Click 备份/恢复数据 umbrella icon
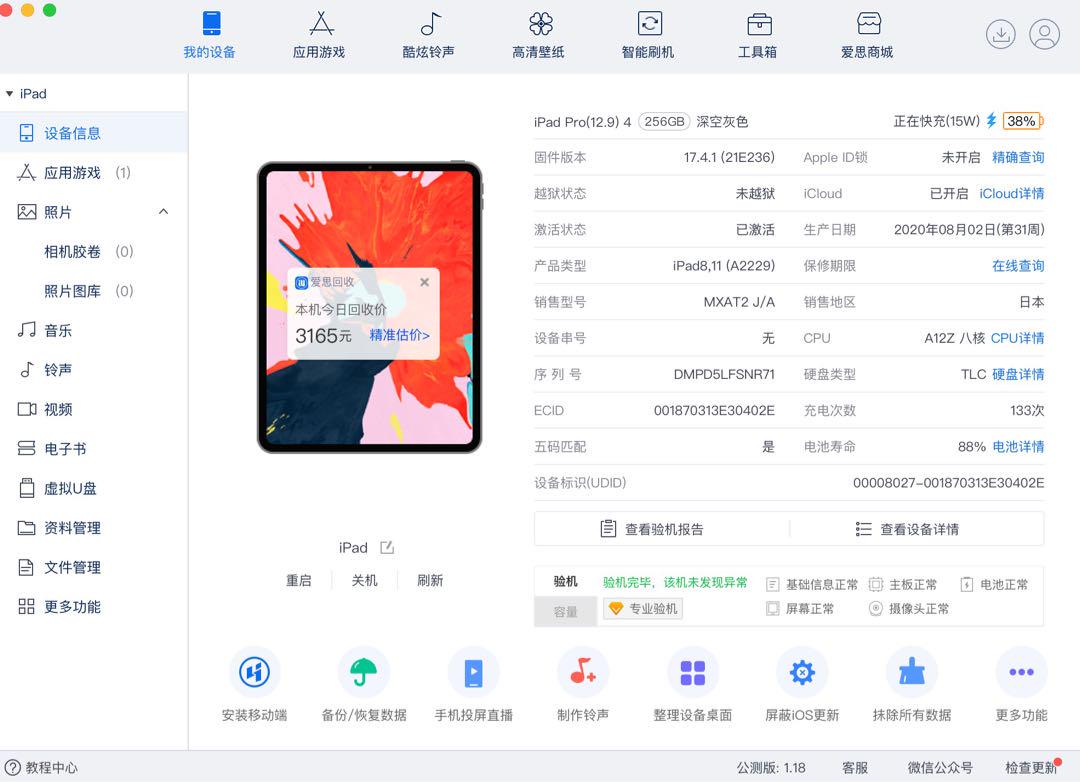1080x782 pixels. click(364, 672)
